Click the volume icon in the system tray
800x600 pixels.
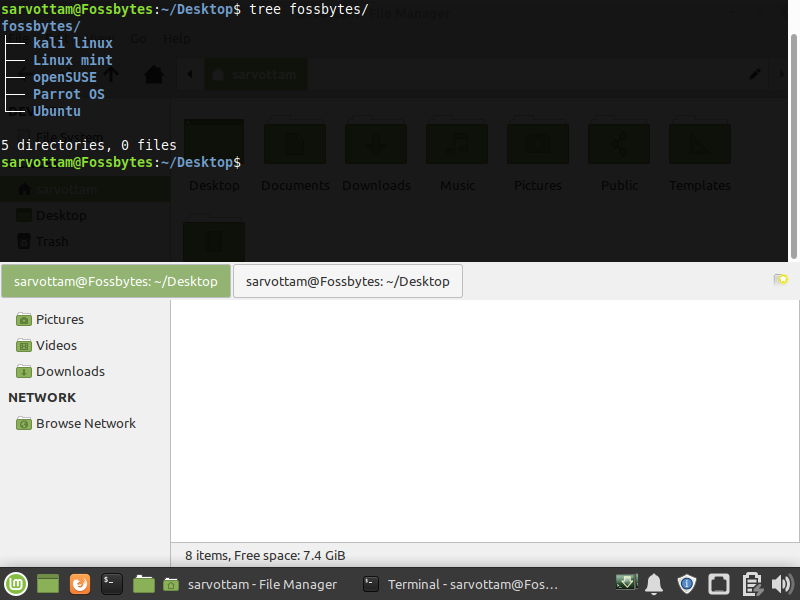click(781, 583)
